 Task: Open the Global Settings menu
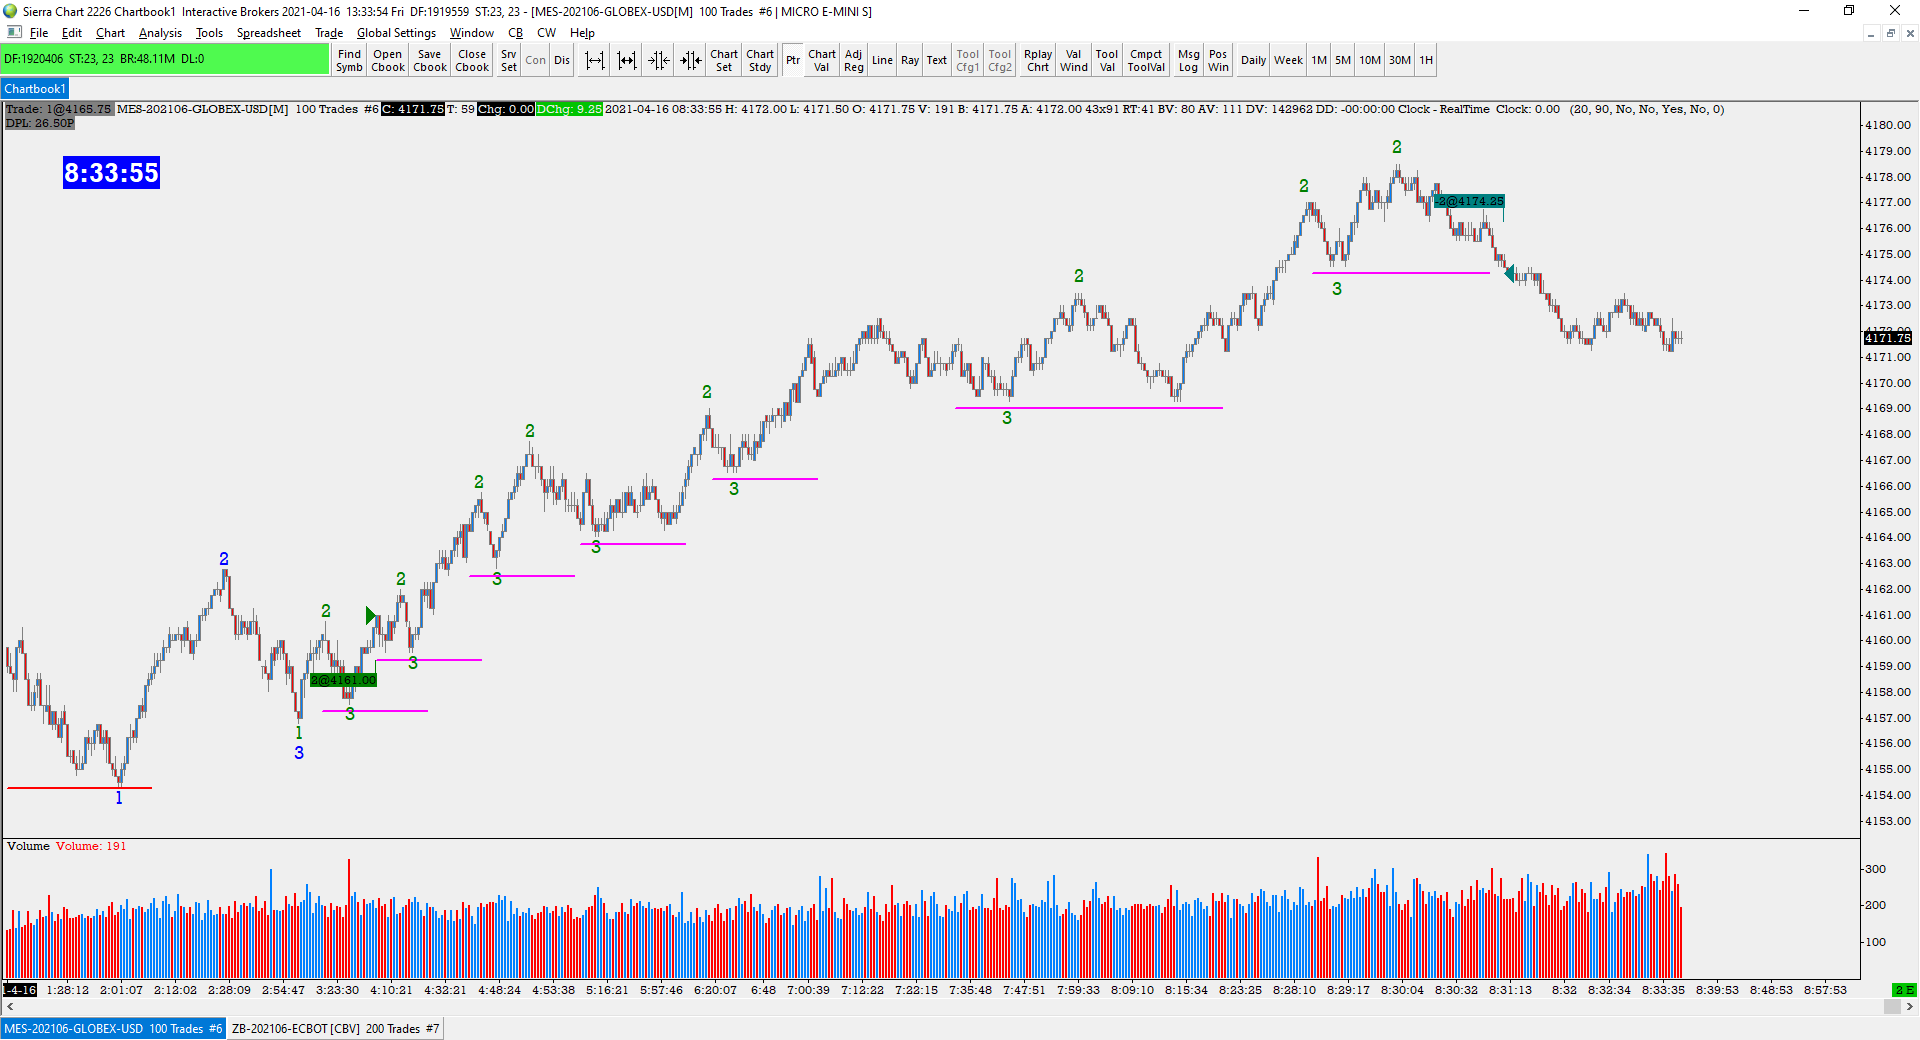coord(396,33)
